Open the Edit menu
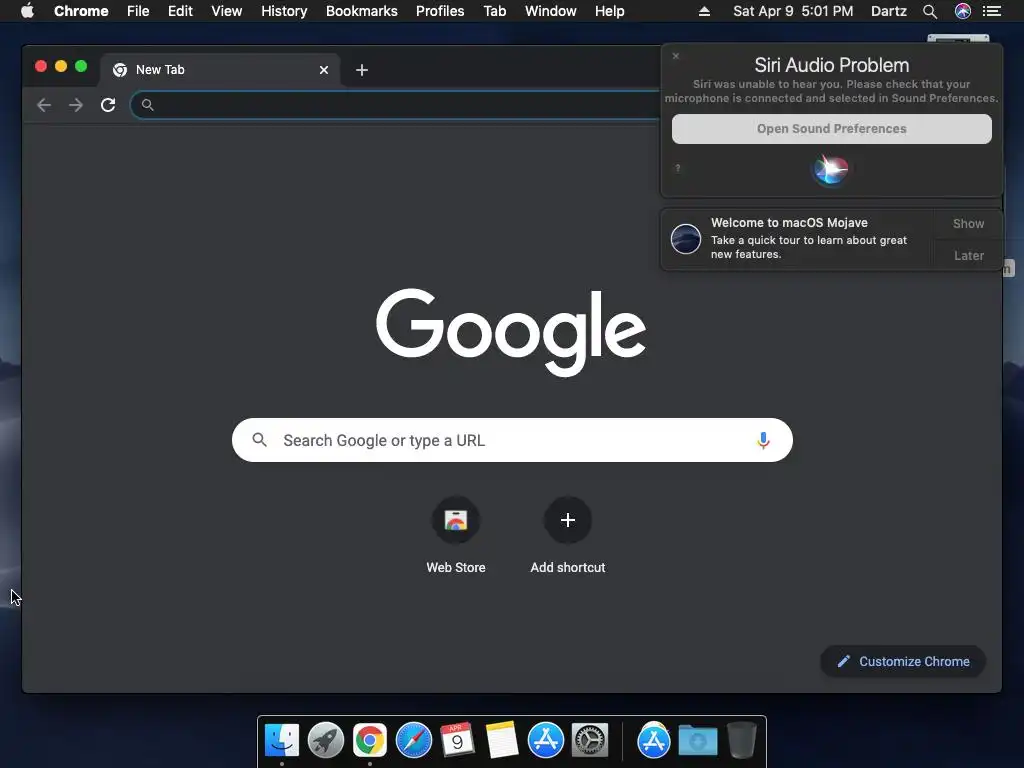 tap(180, 11)
